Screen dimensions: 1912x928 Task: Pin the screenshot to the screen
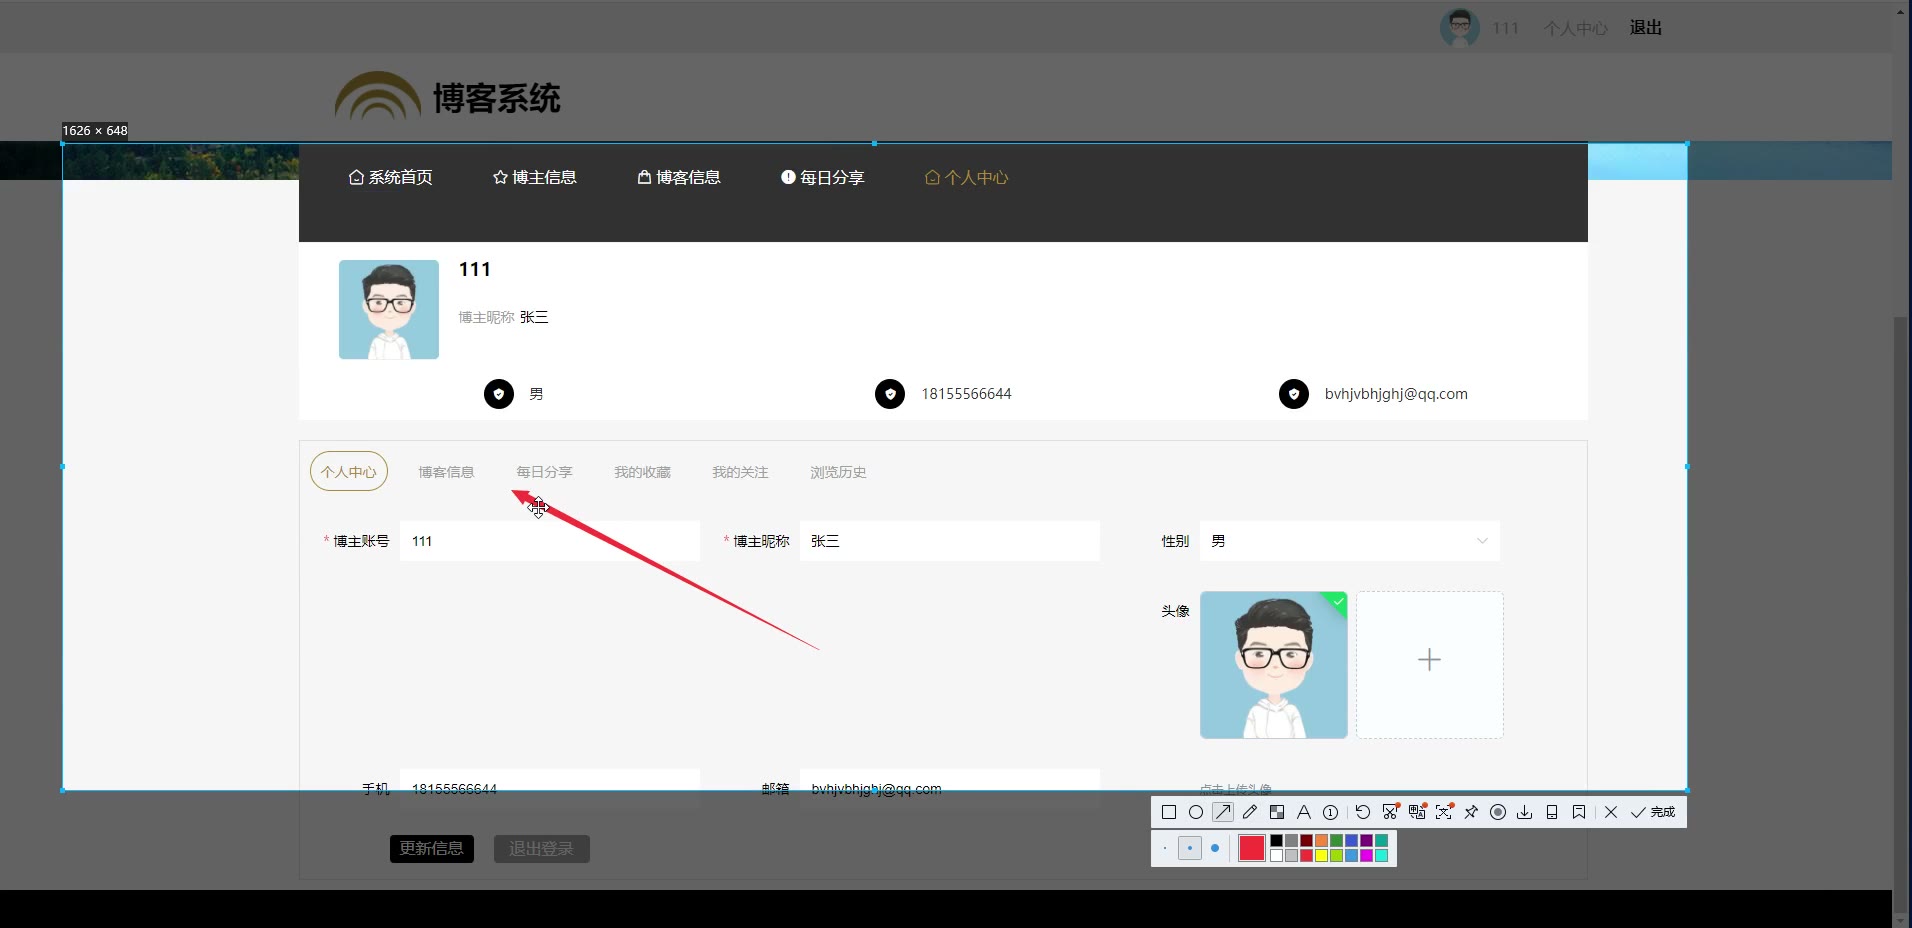(1471, 812)
